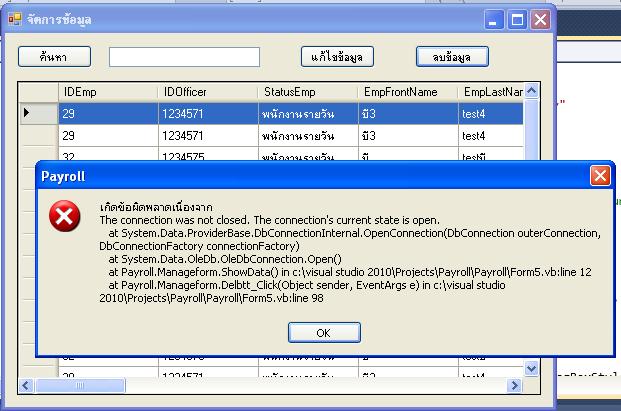Click the Payroll dialog title bar text
The width and height of the screenshot is (621, 411).
[x=63, y=176]
